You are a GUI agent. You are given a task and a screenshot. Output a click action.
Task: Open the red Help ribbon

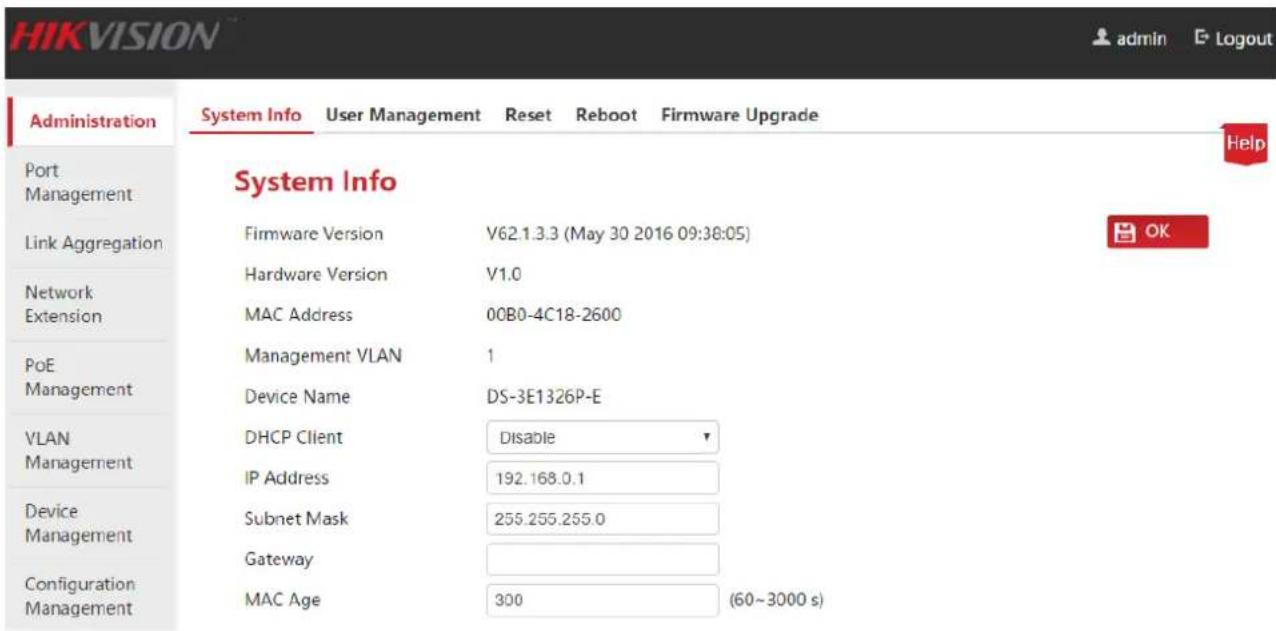(1247, 145)
